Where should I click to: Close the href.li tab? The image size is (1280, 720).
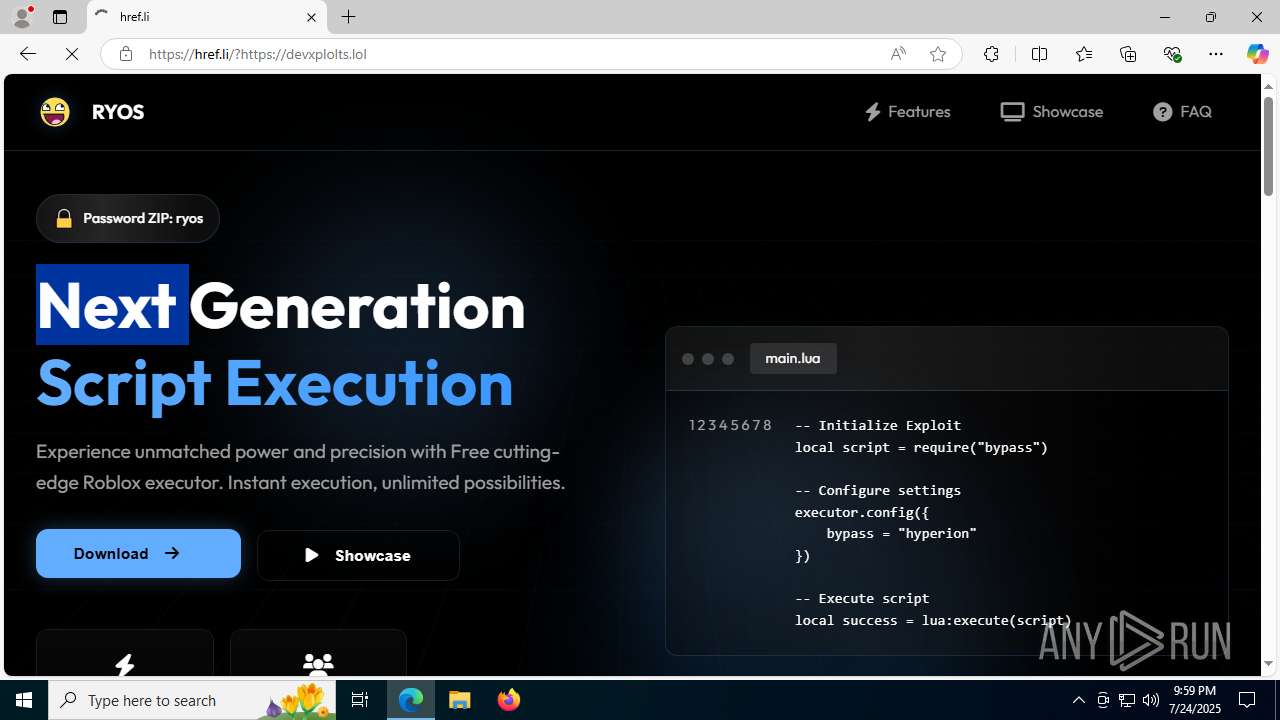point(311,17)
